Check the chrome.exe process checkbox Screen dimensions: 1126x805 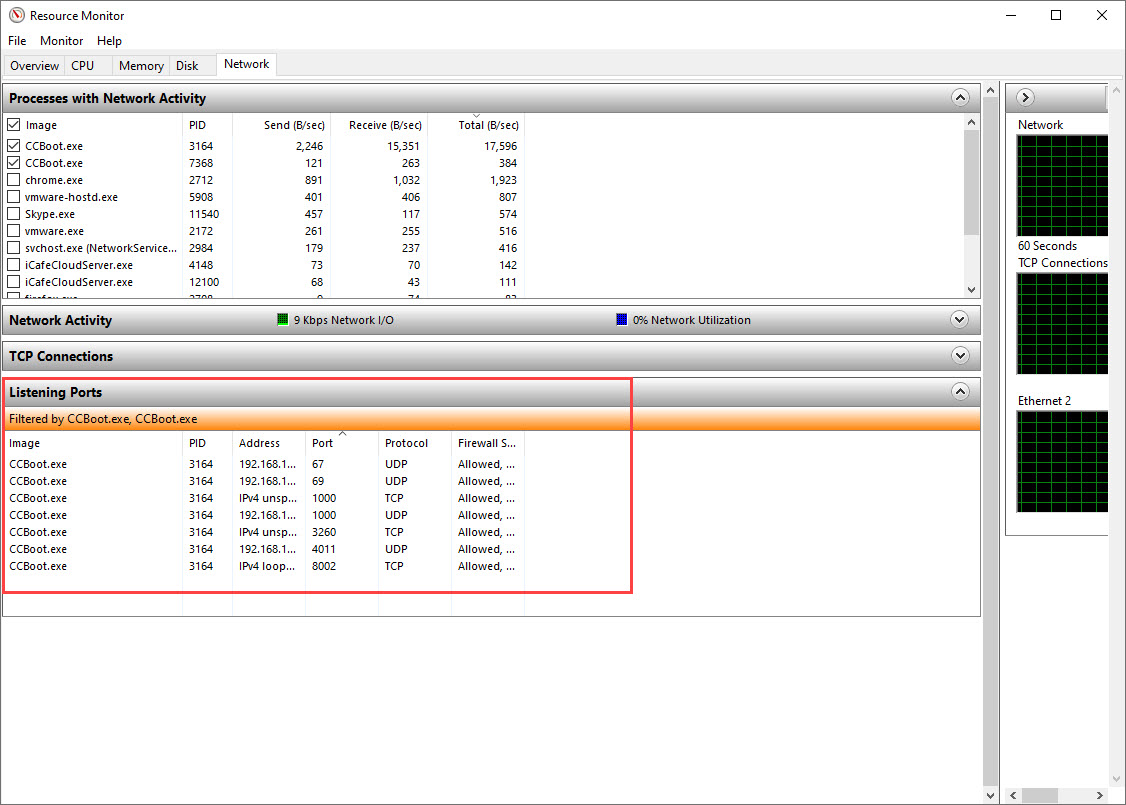coord(14,180)
